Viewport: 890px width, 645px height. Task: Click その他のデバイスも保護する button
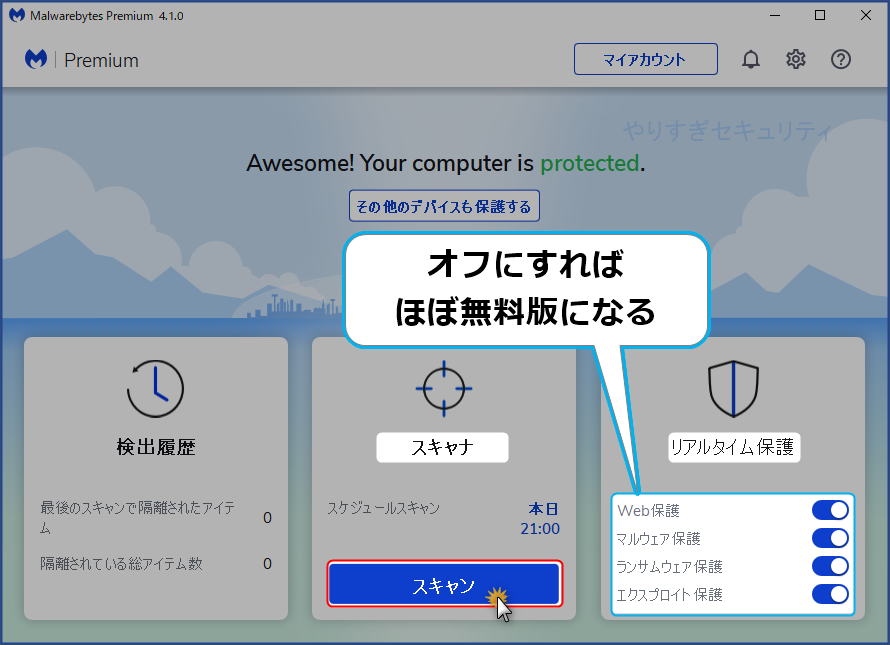tap(444, 206)
